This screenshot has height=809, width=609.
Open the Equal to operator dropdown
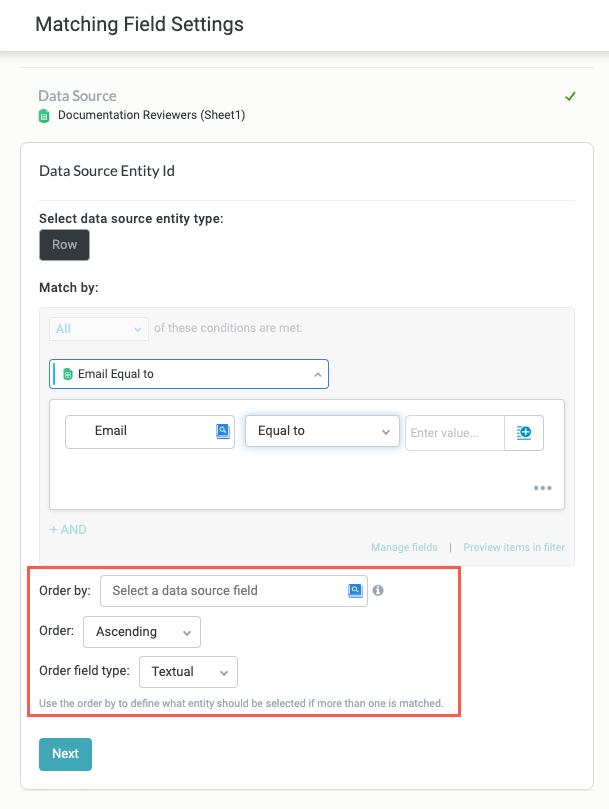click(321, 431)
